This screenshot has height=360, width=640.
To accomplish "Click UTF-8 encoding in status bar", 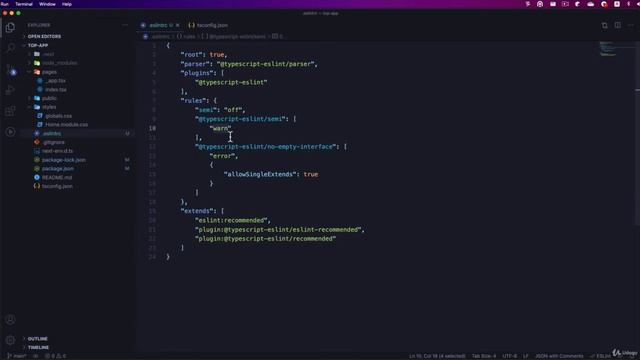I will click(509, 356).
